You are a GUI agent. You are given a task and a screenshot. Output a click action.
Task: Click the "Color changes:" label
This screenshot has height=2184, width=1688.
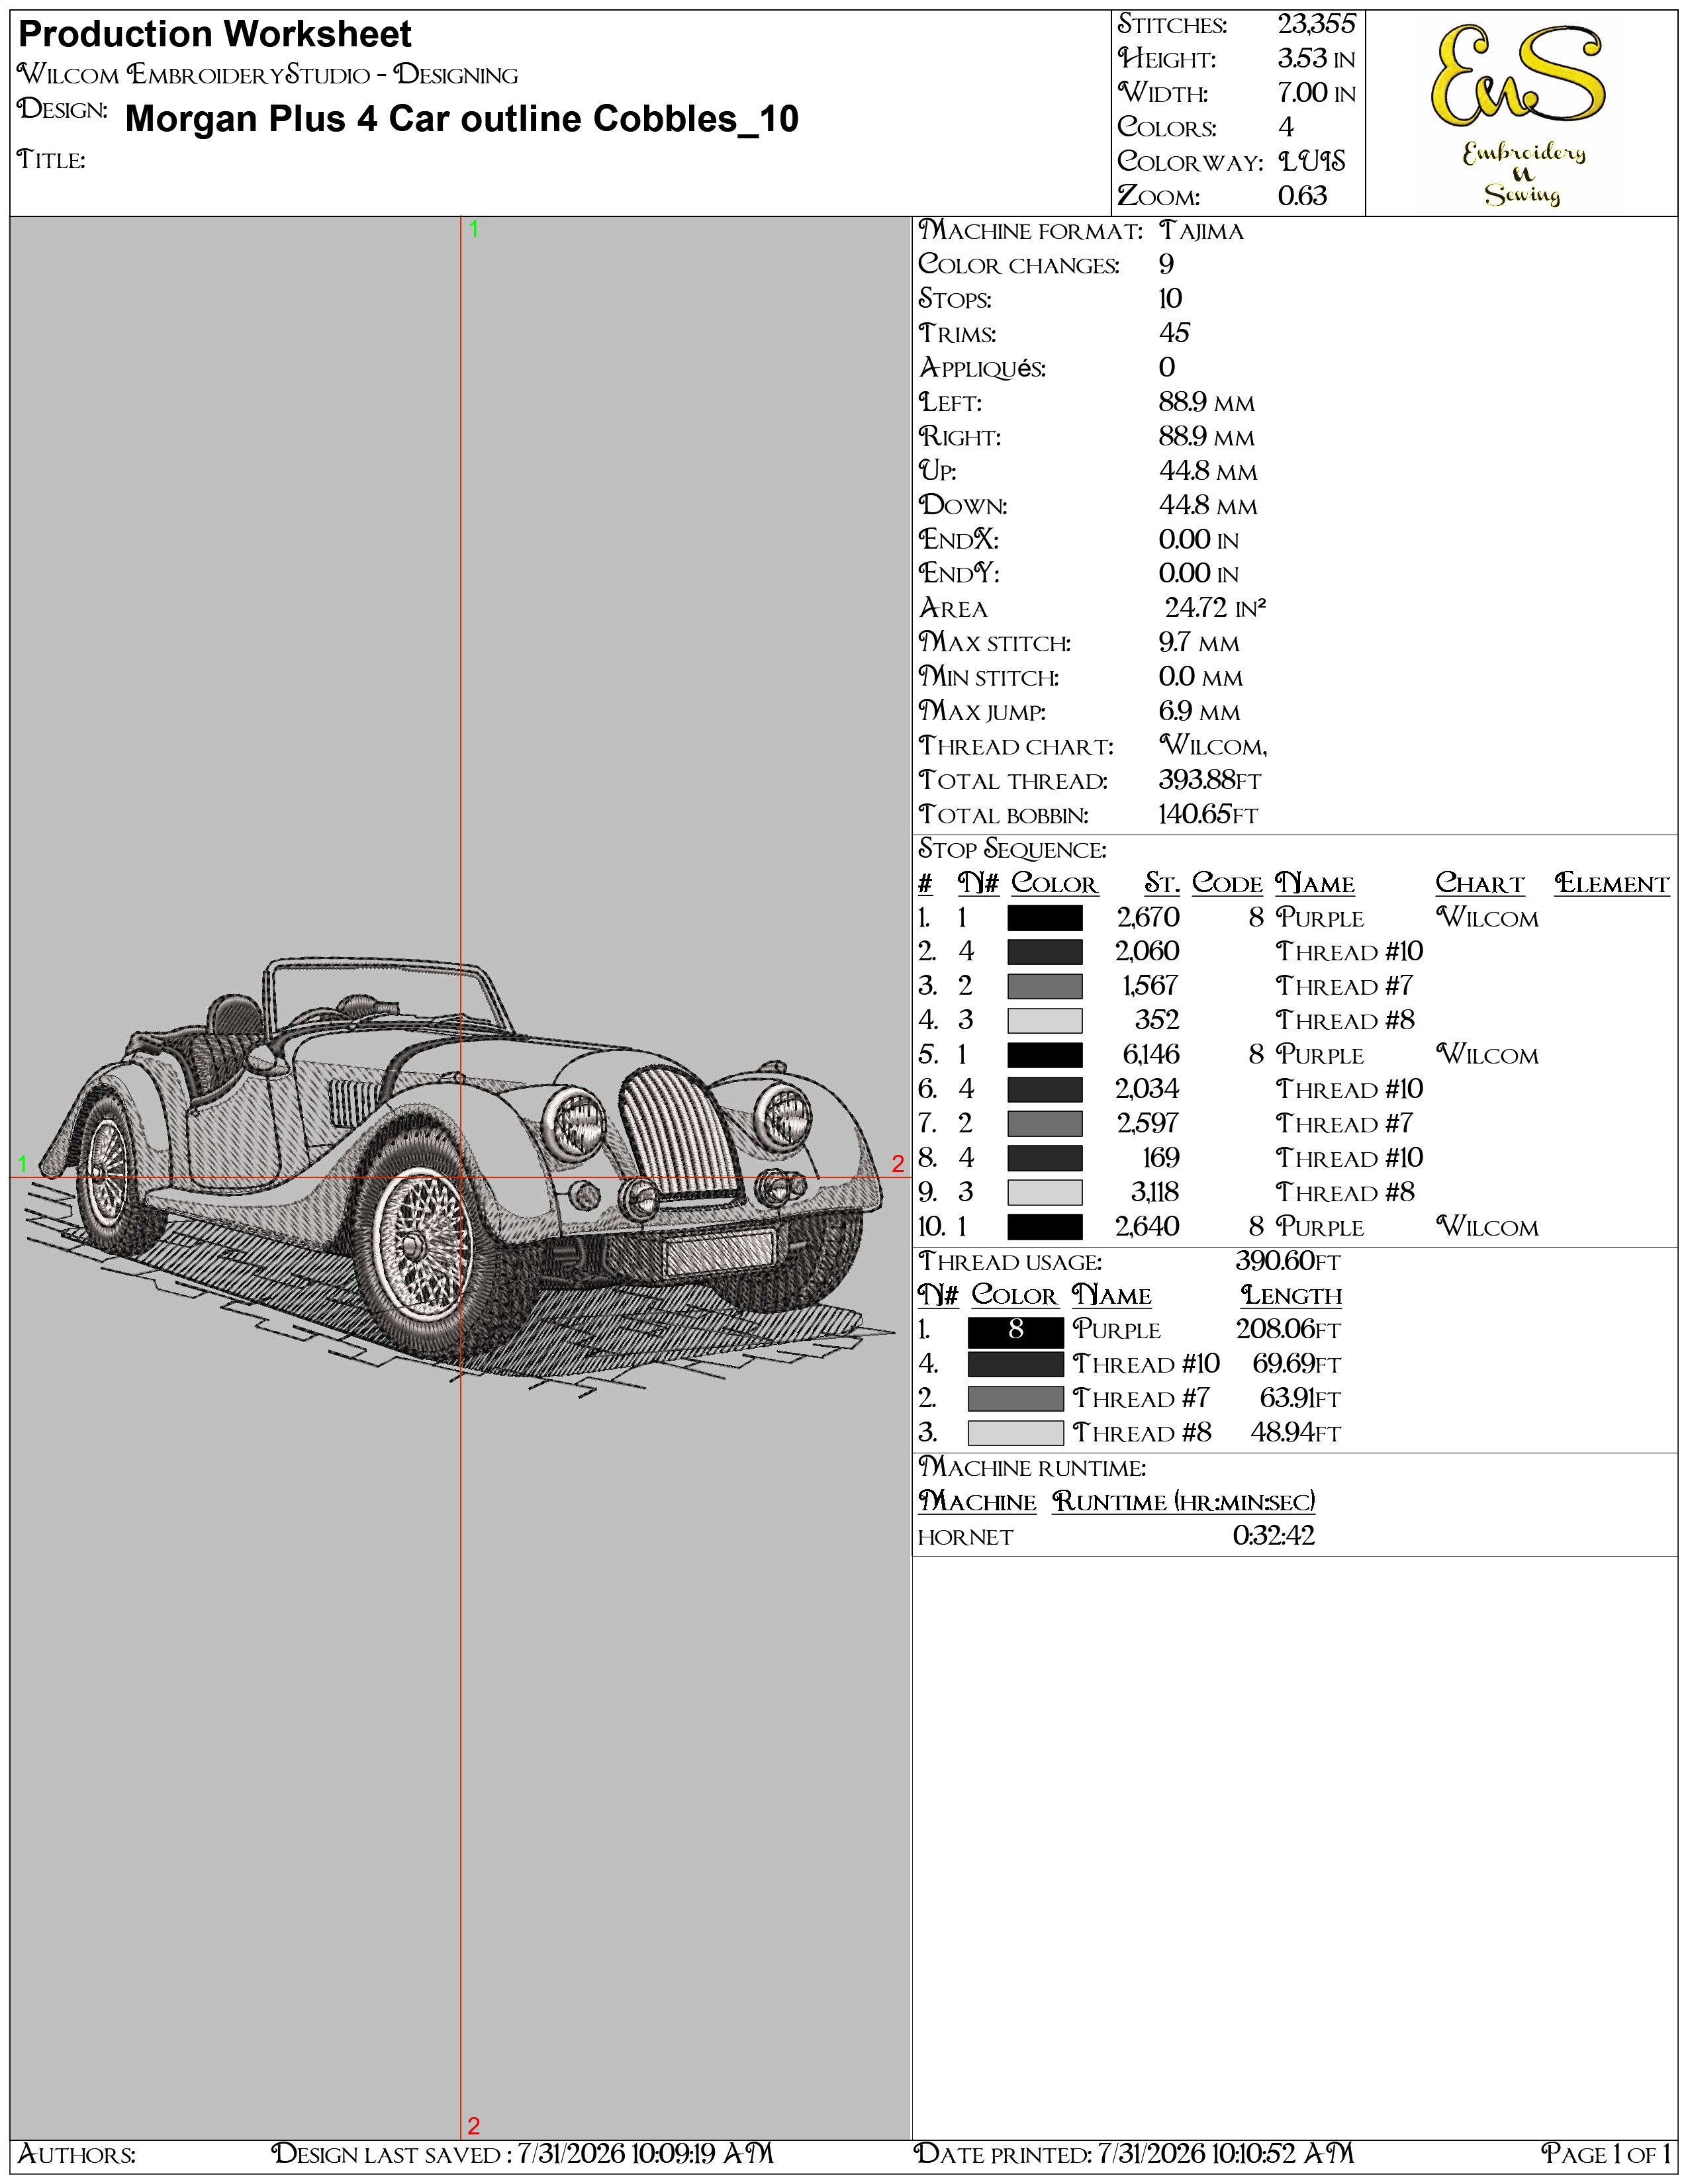click(1019, 265)
